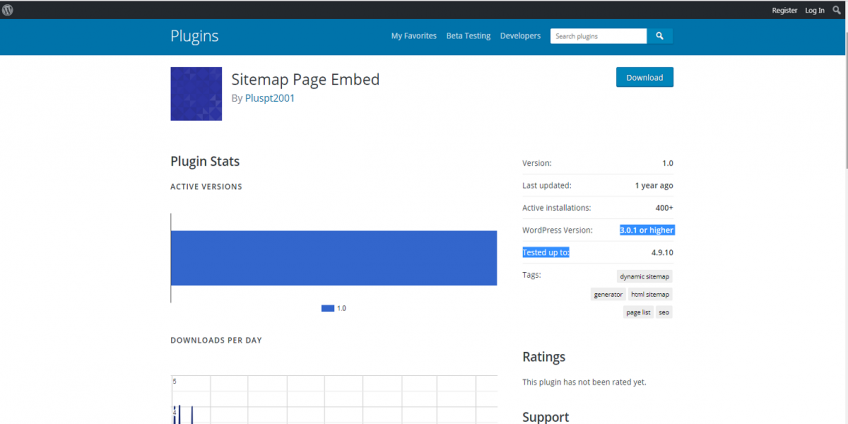Click the 'Version:' label
Viewport: 848px width, 424px height.
click(537, 163)
